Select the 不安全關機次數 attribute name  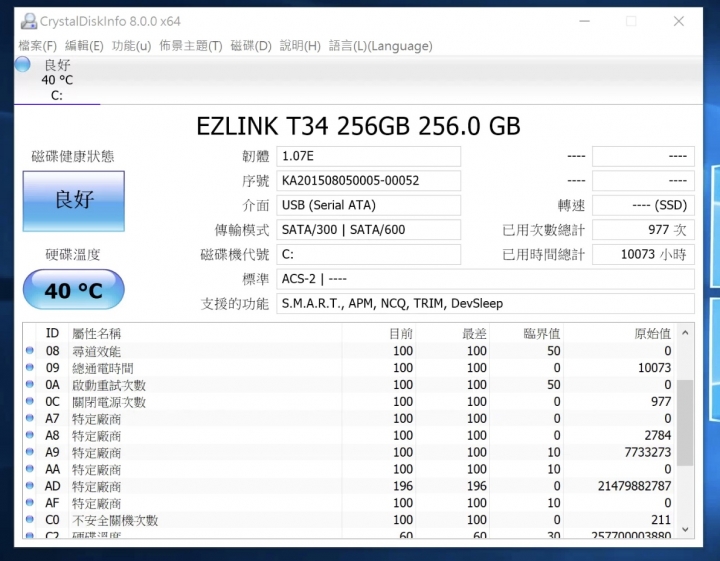coord(115,520)
